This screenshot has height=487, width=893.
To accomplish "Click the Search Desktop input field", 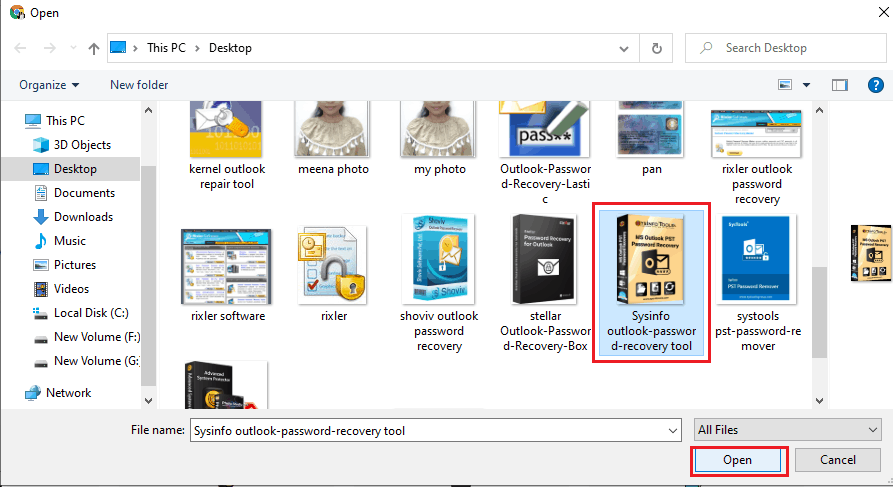I will point(790,48).
